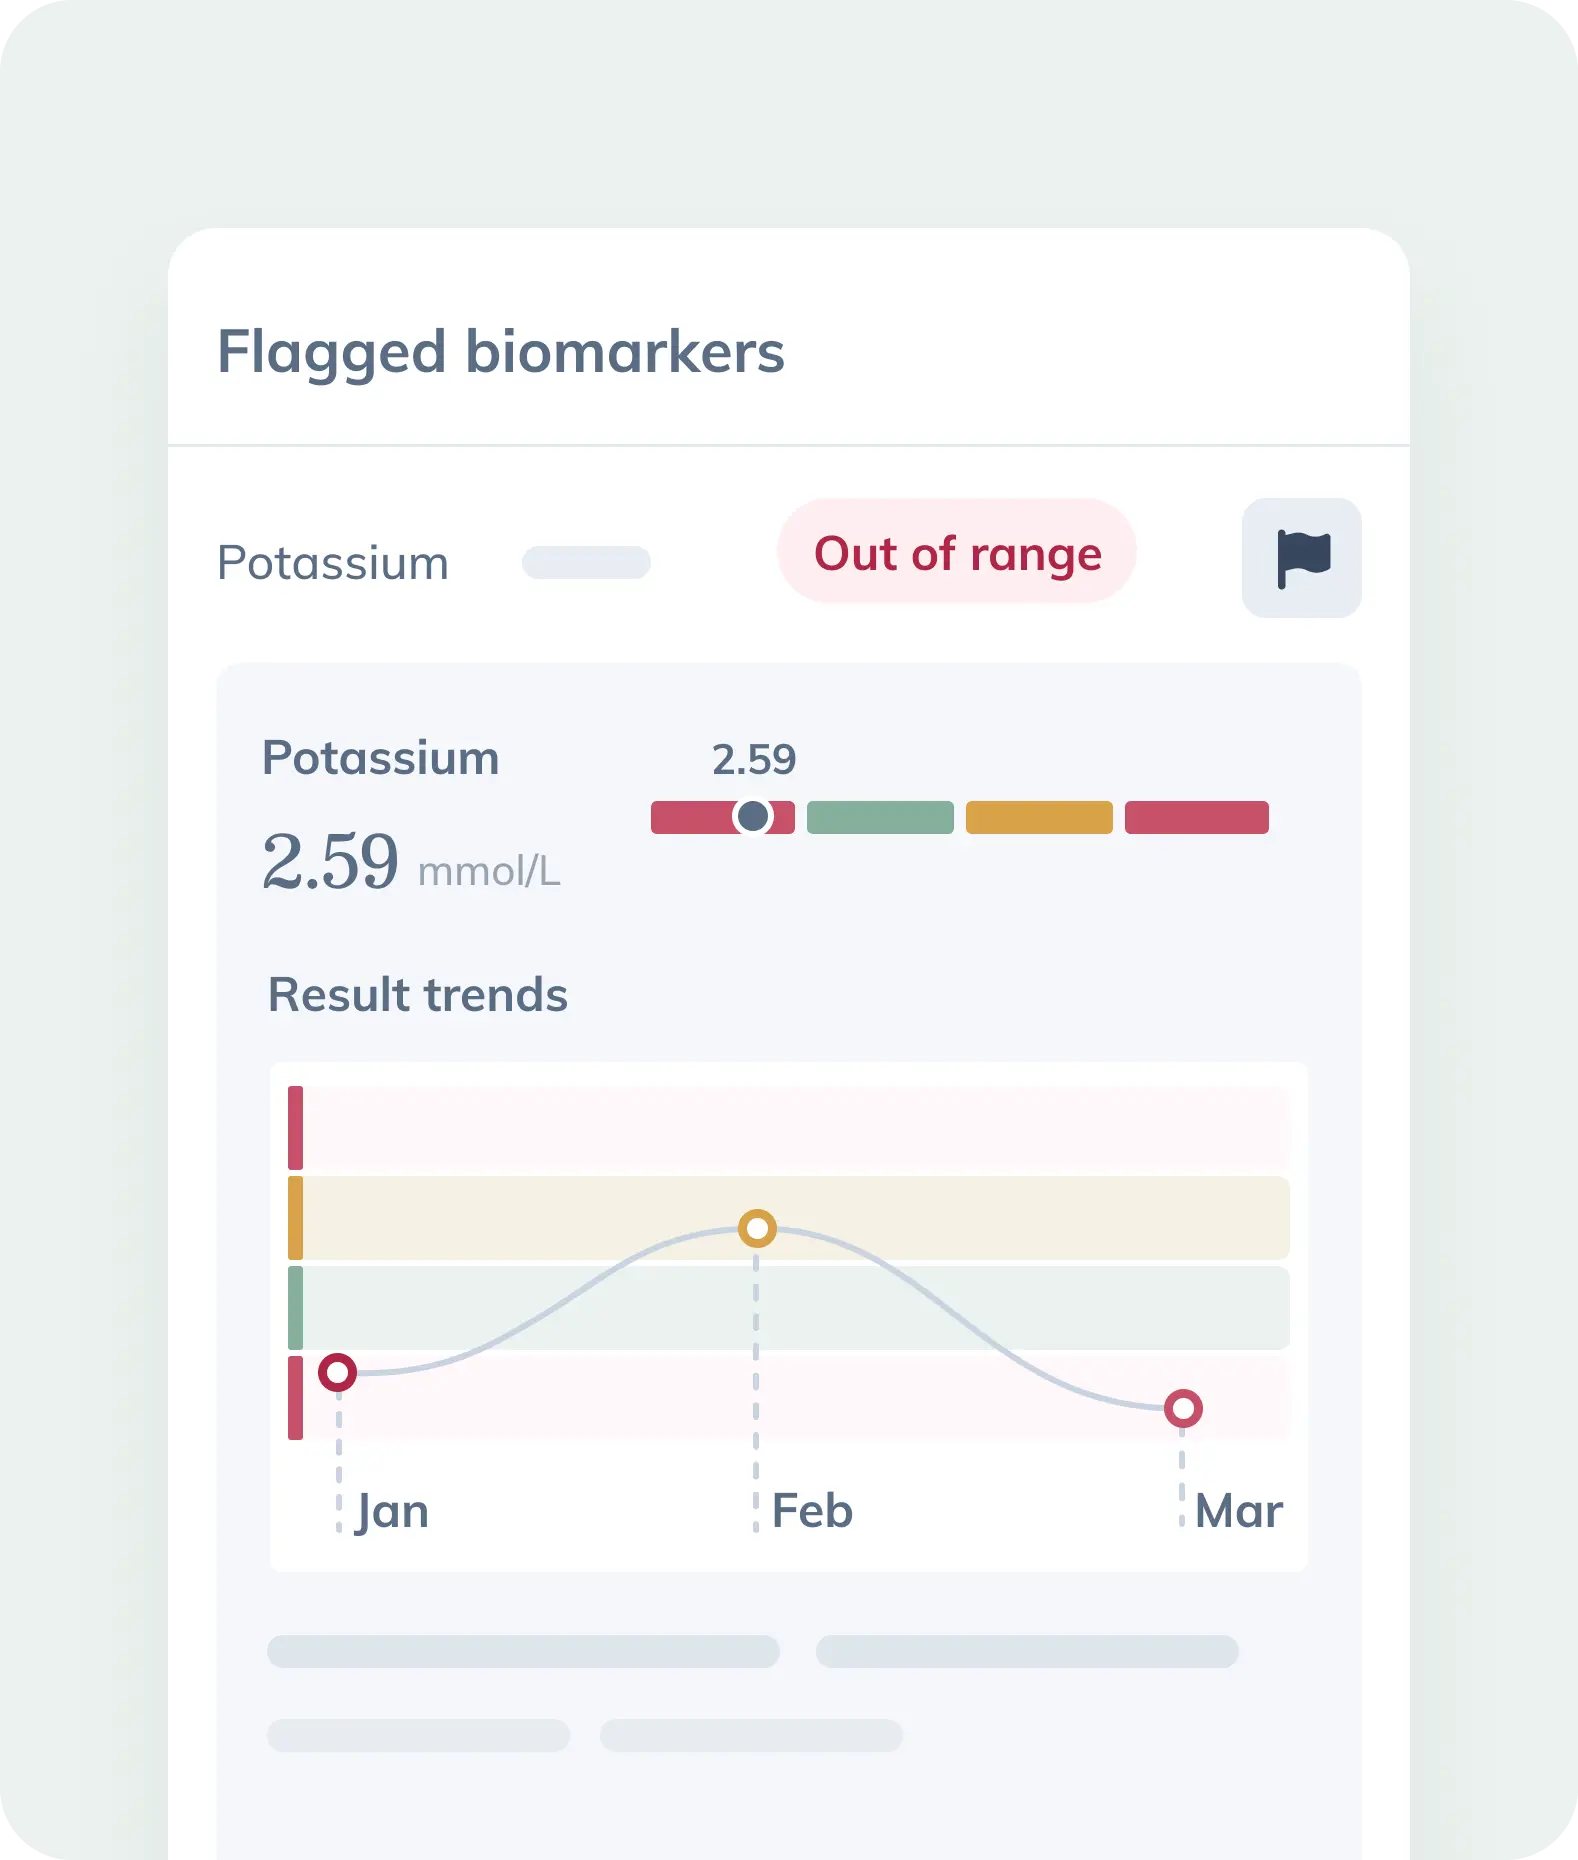Viewport: 1578px width, 1860px height.
Task: Click the round marker on the range bar
Action: pos(753,816)
